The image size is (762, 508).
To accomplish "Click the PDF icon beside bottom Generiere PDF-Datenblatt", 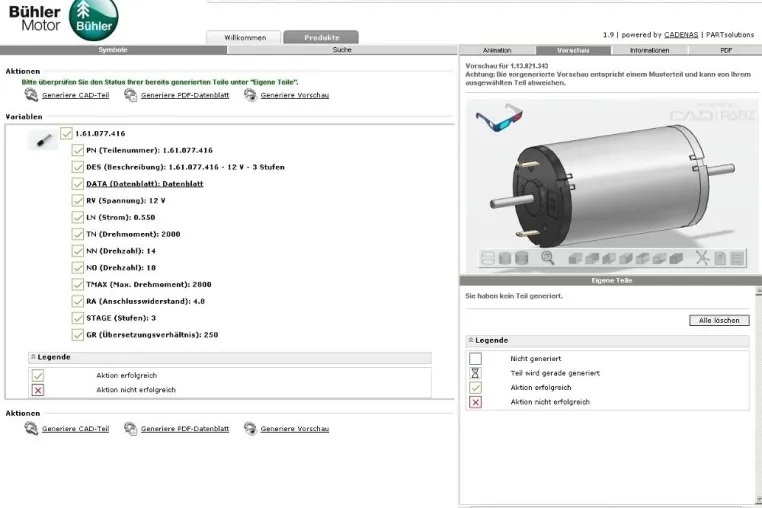I will point(130,428).
